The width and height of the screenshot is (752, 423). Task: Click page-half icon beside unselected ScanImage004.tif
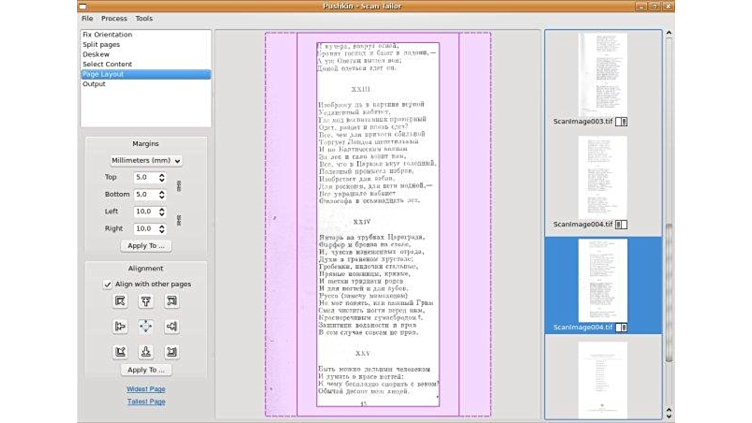621,224
